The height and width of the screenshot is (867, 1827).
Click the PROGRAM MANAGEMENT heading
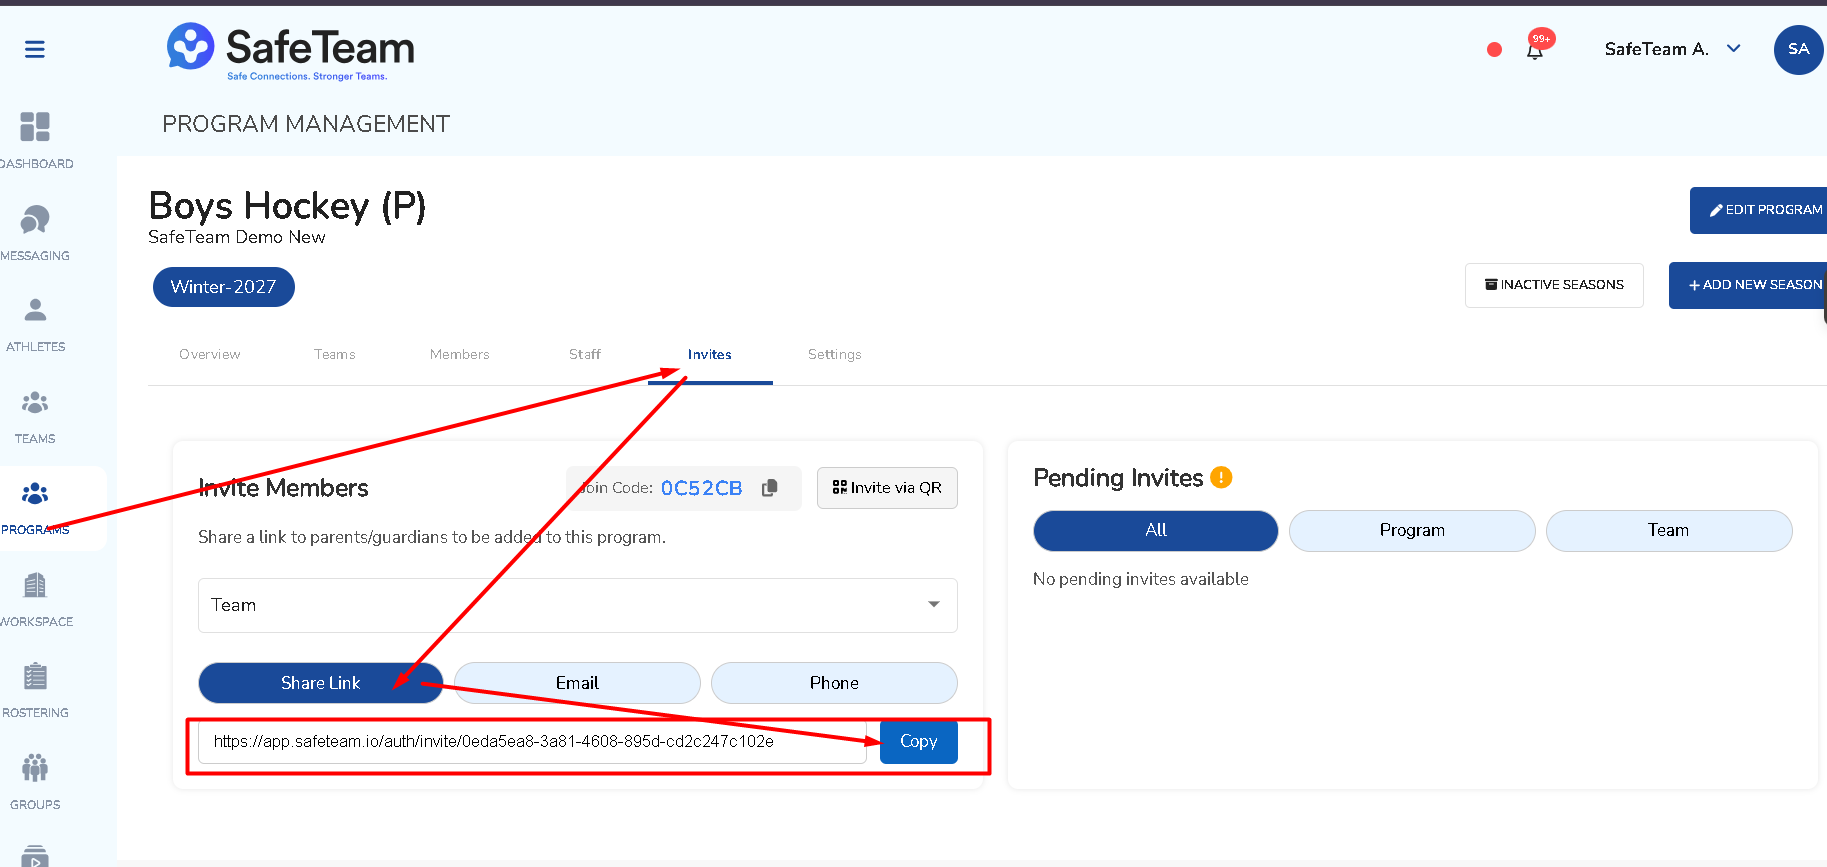tap(306, 124)
